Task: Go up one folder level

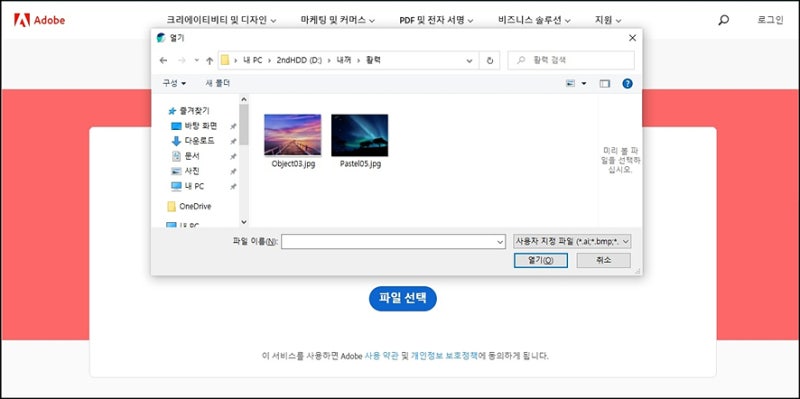Action: pos(209,60)
